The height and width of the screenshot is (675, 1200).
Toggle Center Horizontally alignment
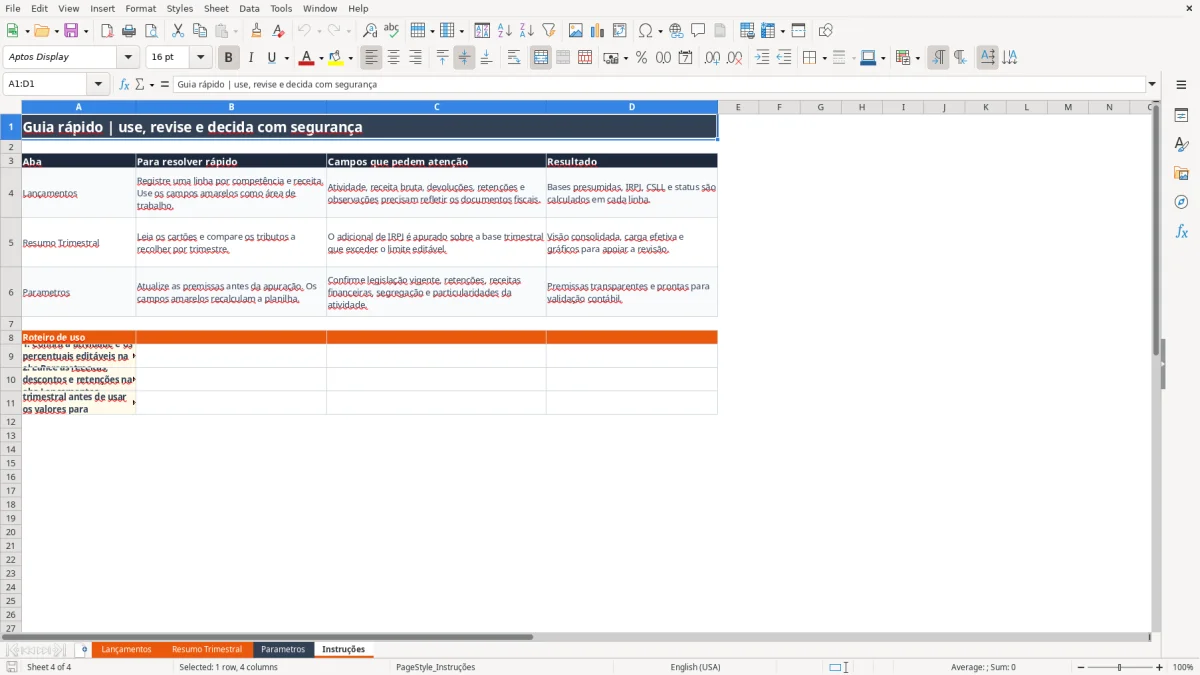pos(393,58)
